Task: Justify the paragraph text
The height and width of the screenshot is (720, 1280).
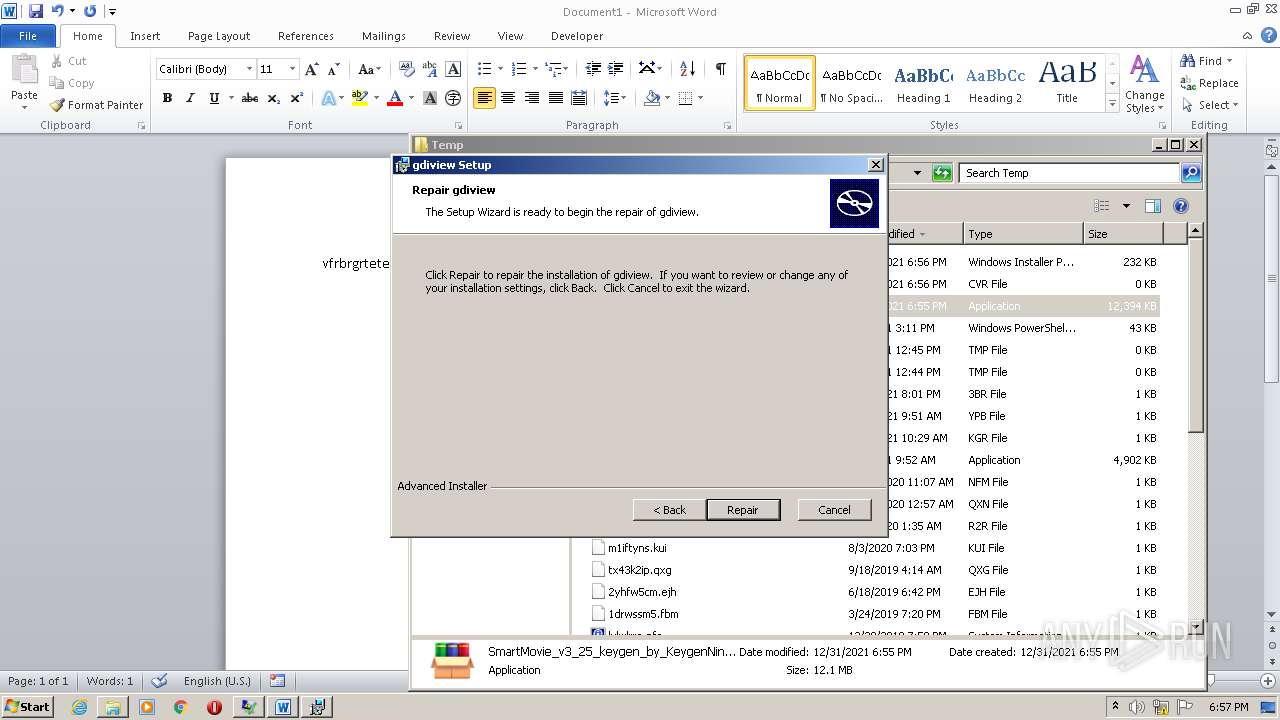Action: click(555, 98)
